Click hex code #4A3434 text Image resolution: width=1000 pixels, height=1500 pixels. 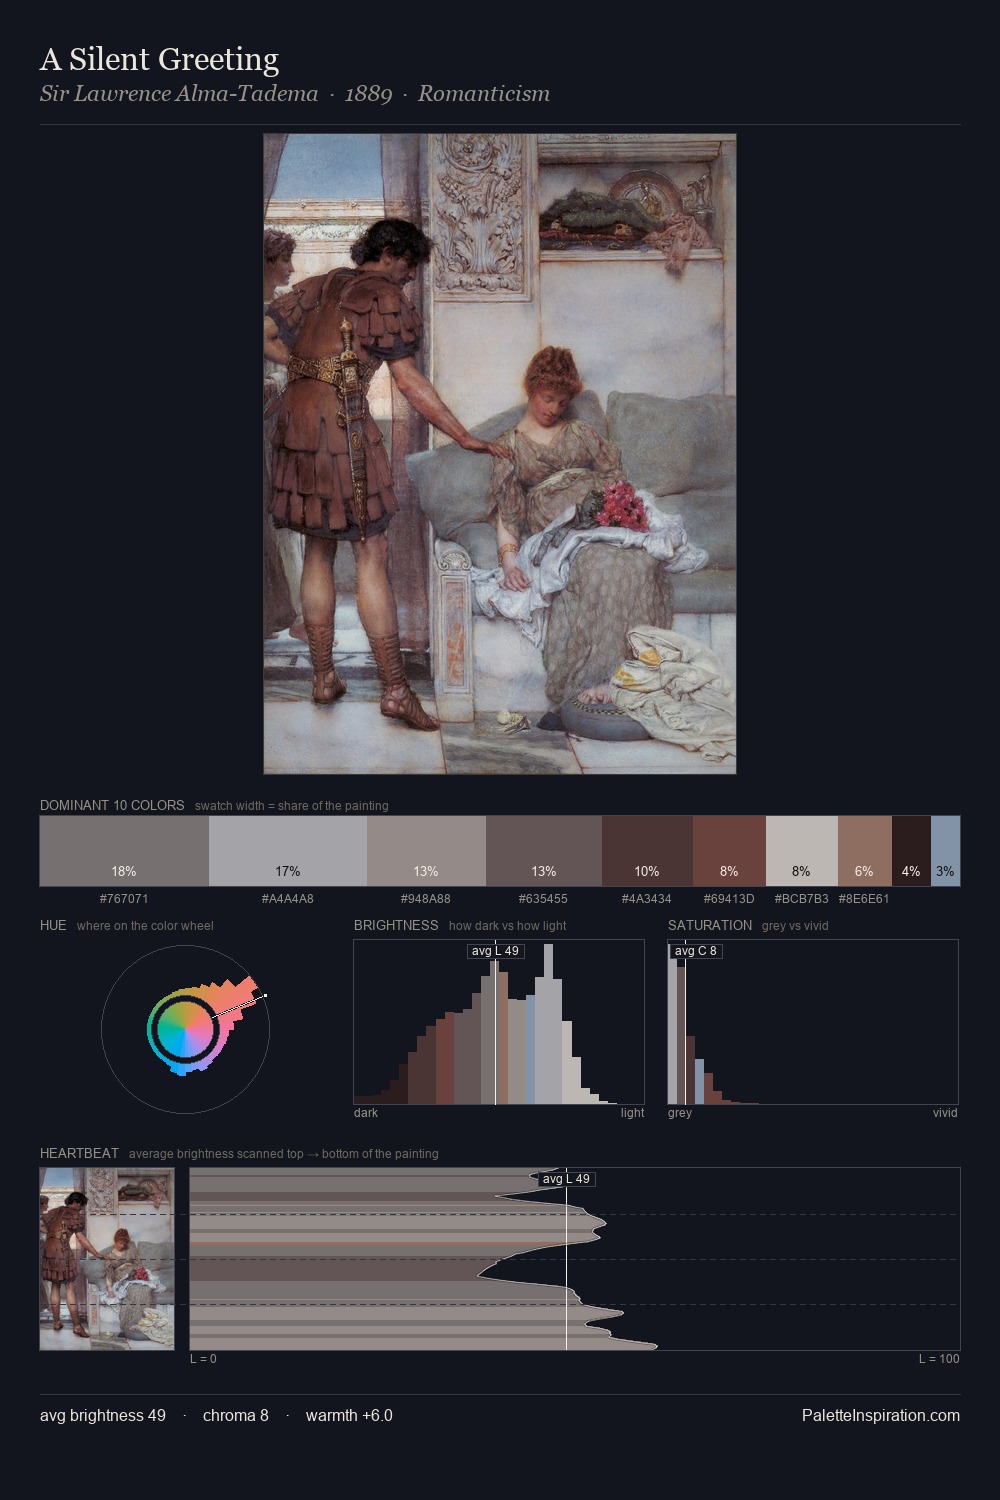[x=647, y=898]
